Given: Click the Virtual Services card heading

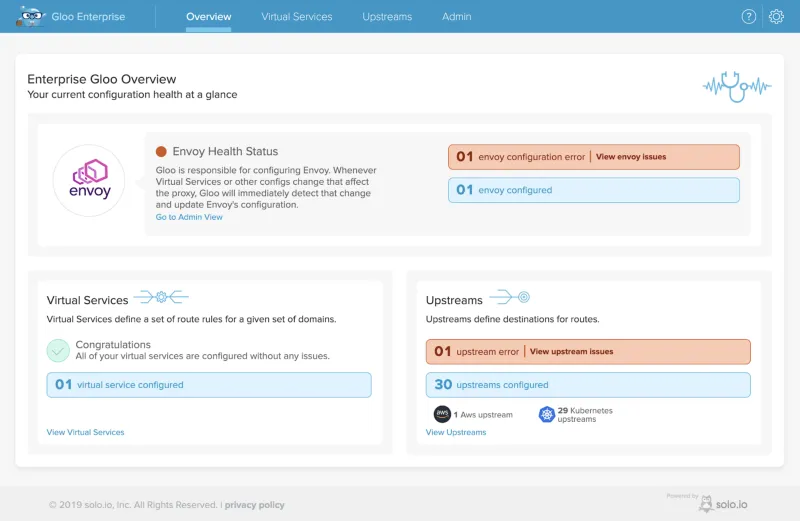Looking at the screenshot, I should 87,300.
